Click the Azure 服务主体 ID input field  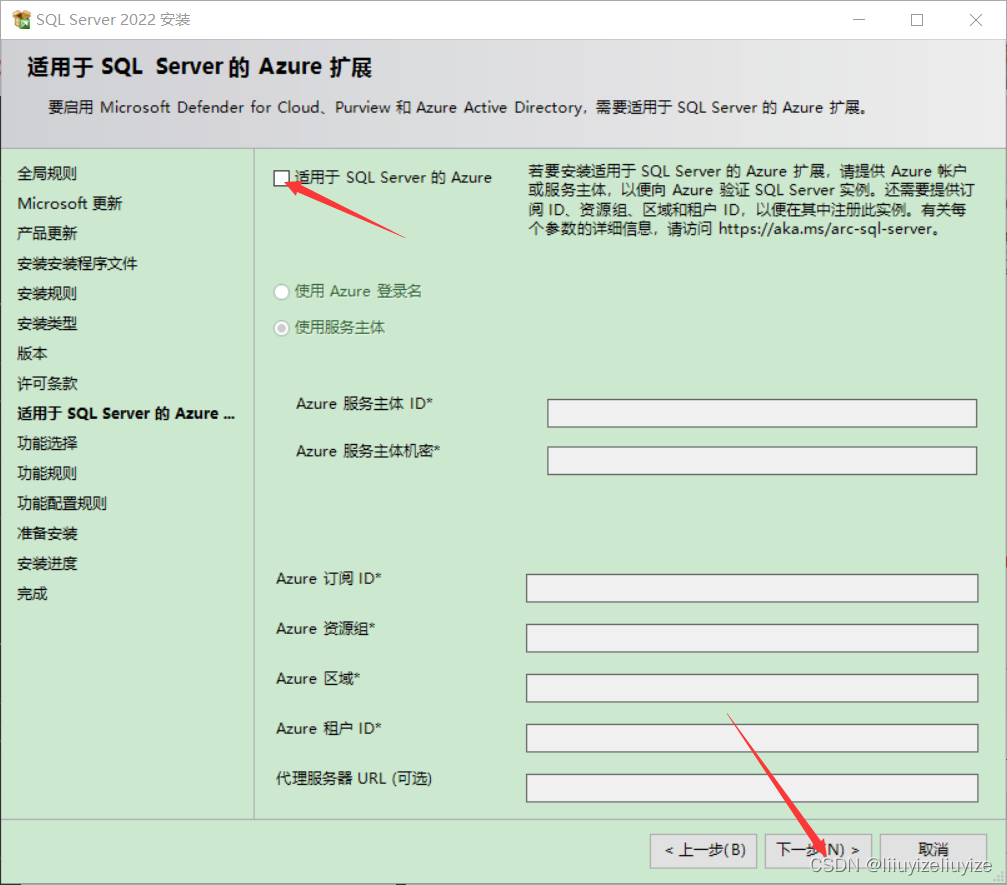coord(762,413)
